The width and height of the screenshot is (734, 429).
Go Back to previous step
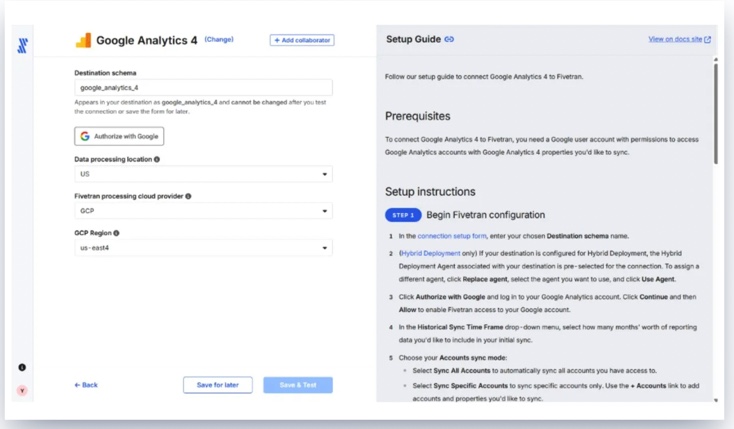(x=86, y=385)
